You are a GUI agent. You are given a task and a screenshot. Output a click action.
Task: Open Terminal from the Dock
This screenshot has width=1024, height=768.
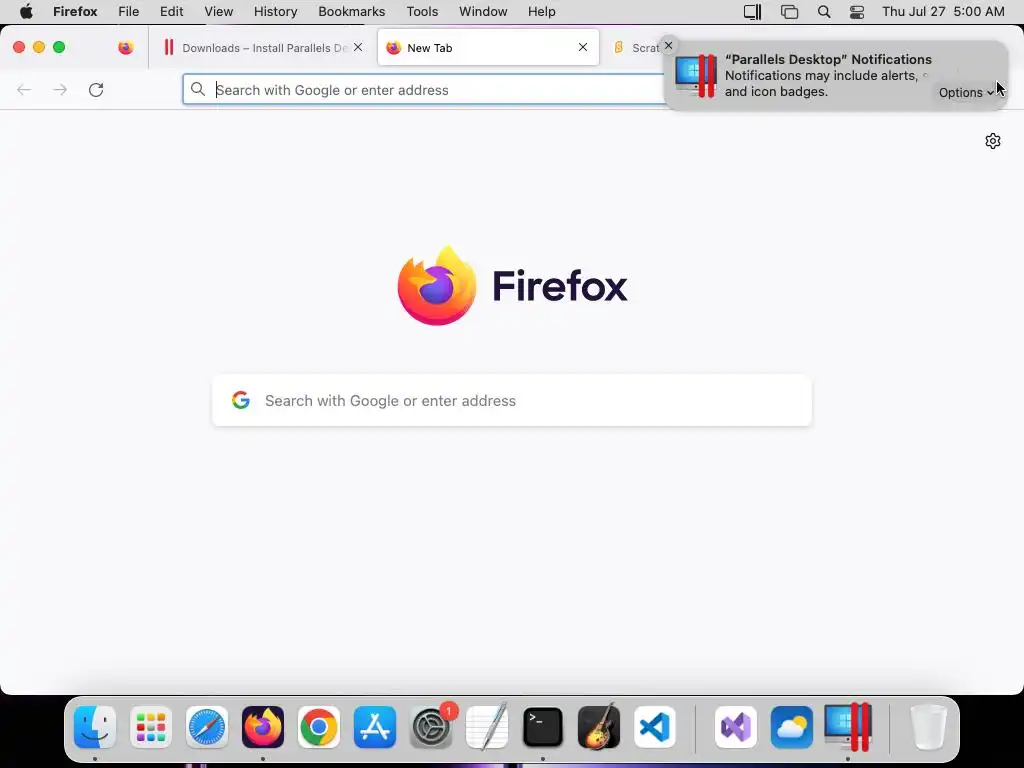(543, 727)
